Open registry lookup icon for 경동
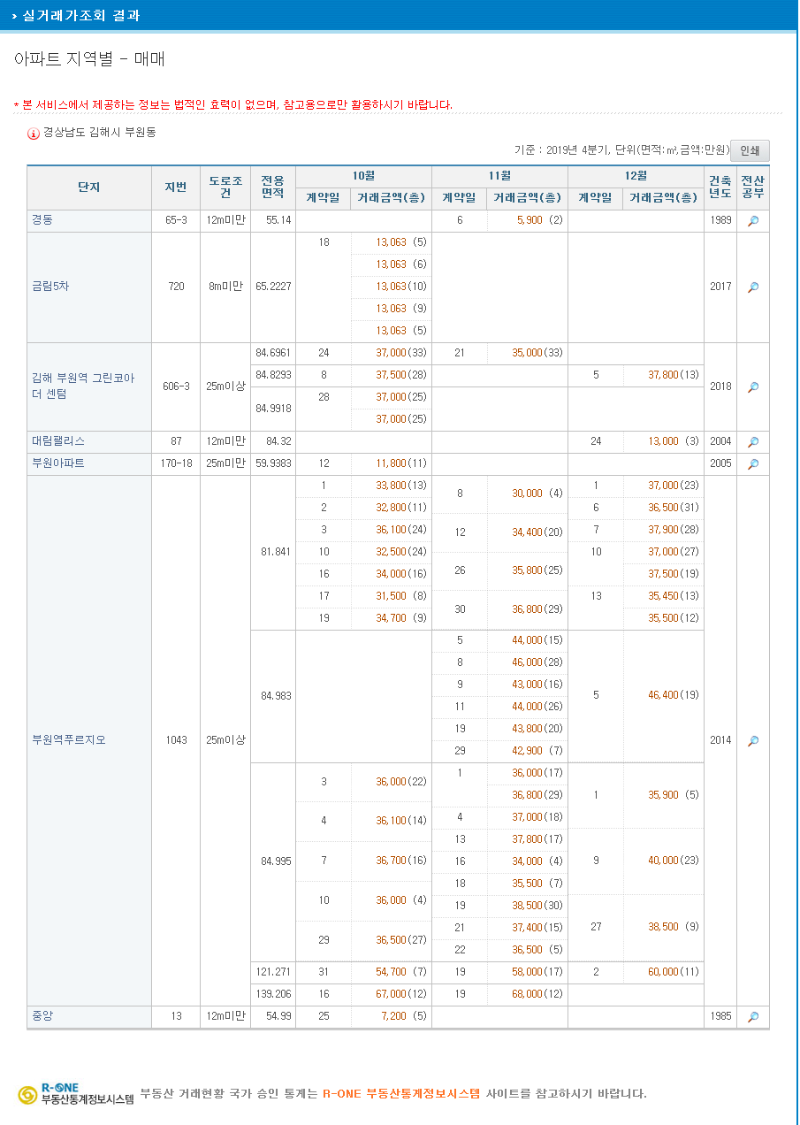Viewport: 800px width, 1125px height. 753,222
